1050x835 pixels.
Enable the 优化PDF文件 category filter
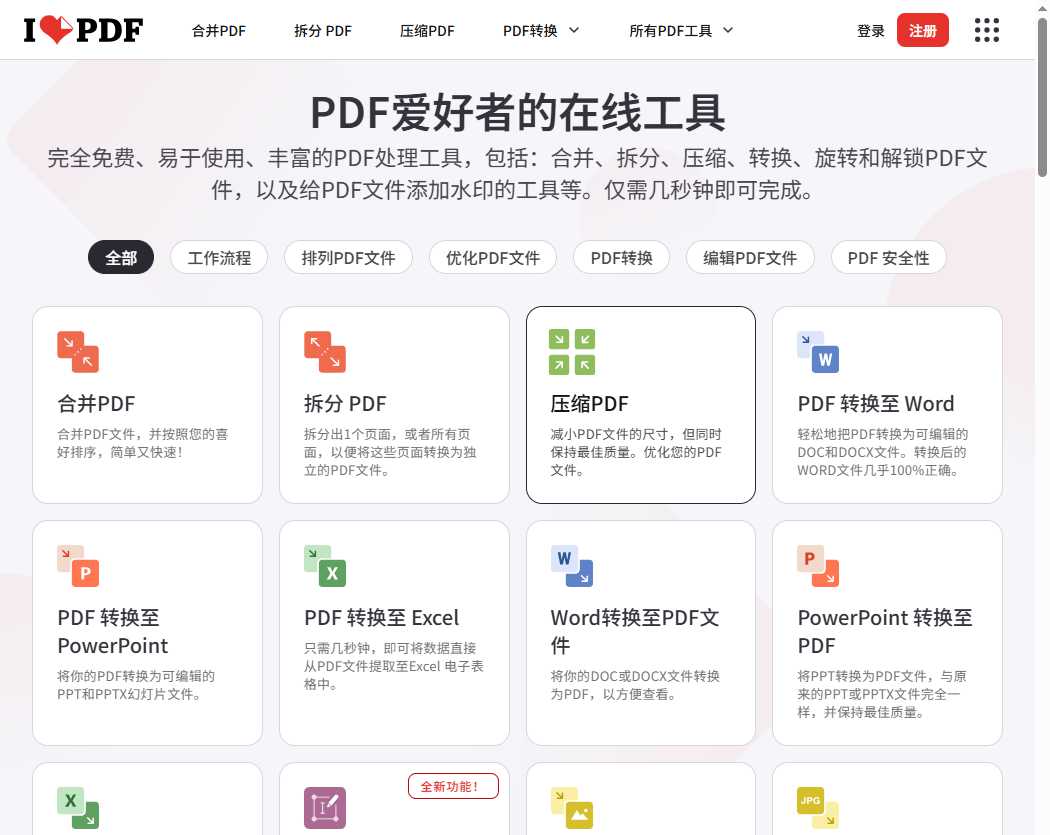tap(492, 257)
